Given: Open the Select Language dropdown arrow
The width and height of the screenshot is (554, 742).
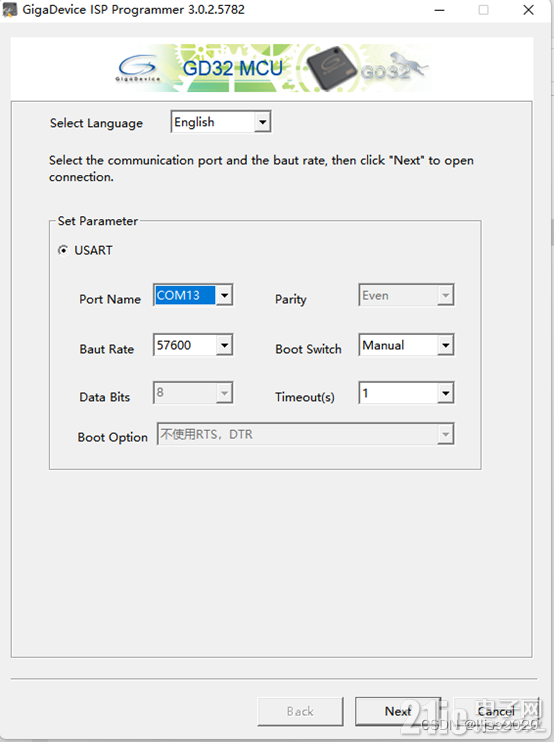Looking at the screenshot, I should [262, 123].
